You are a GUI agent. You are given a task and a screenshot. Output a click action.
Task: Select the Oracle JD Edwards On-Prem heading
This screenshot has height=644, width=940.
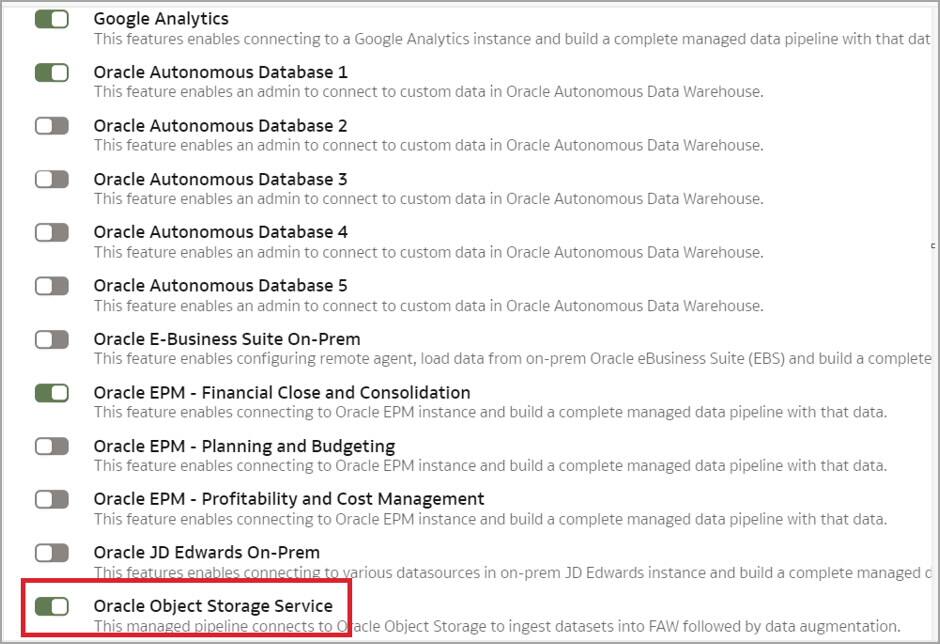(x=207, y=553)
